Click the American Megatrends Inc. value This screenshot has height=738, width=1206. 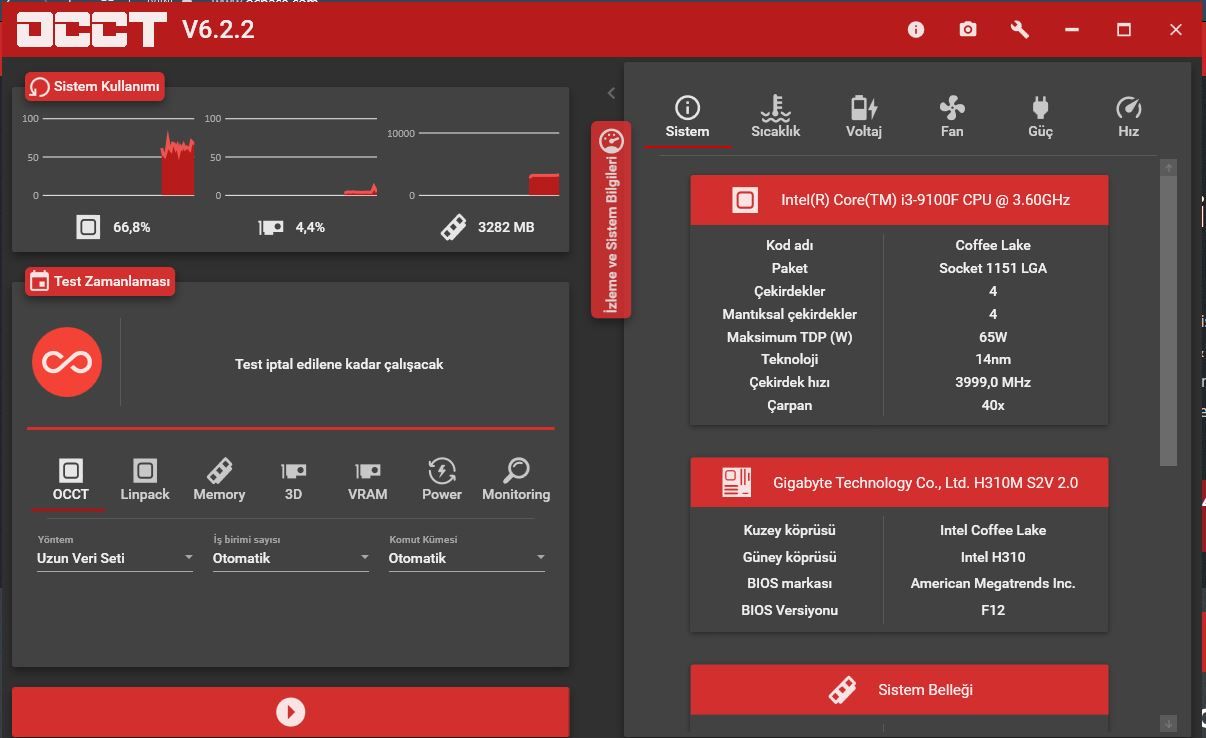(993, 583)
